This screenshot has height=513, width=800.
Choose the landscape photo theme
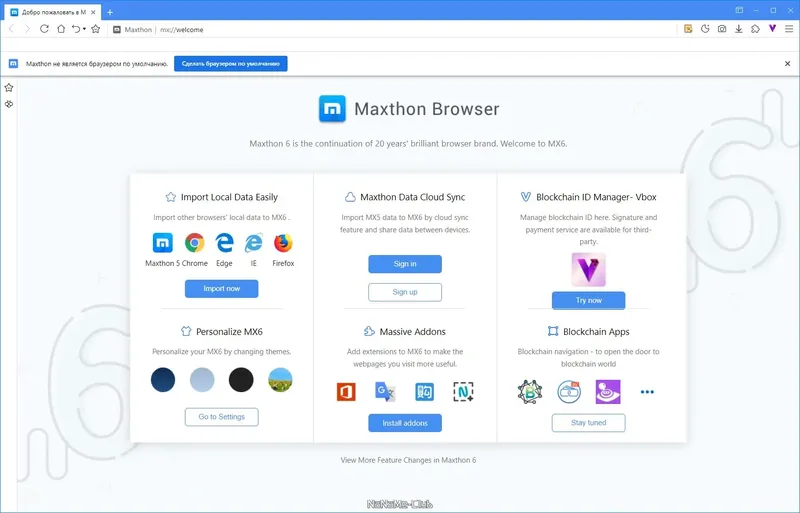[280, 380]
